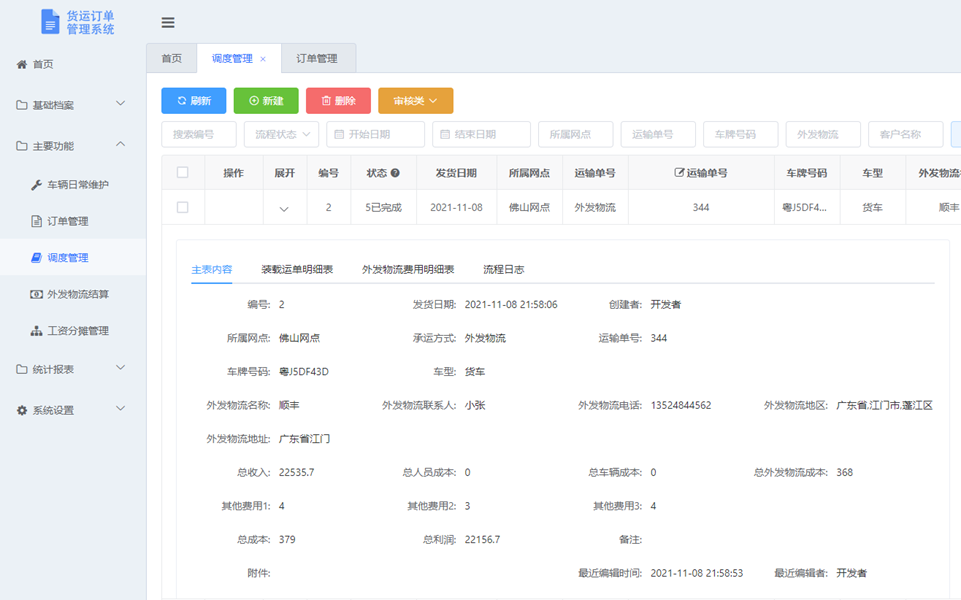Expand the 基础档案 sidebar group chevron
961x600 pixels.
pyautogui.click(x=121, y=104)
